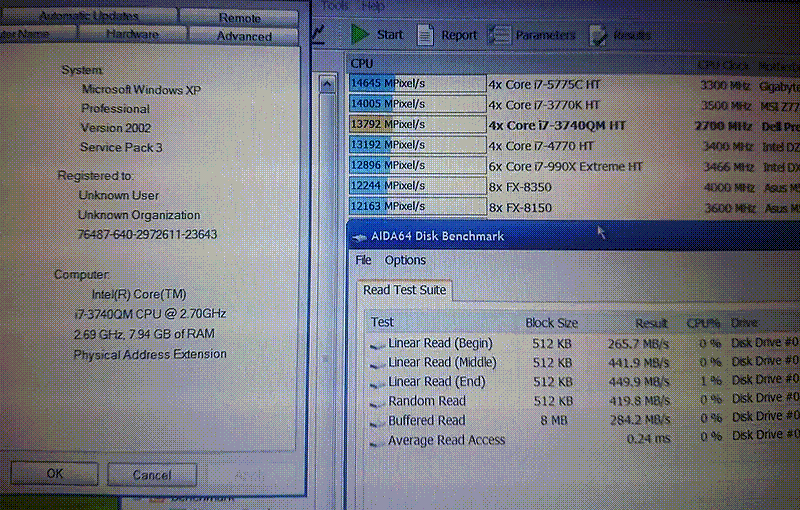Image resolution: width=800 pixels, height=510 pixels.
Task: Select the 4x Core i7-4770 HT row
Action: [x=574, y=146]
